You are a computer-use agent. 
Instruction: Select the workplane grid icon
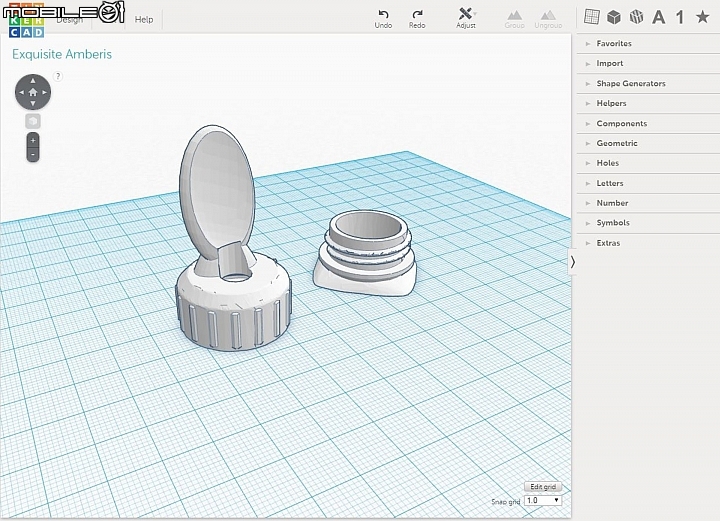[x=592, y=17]
